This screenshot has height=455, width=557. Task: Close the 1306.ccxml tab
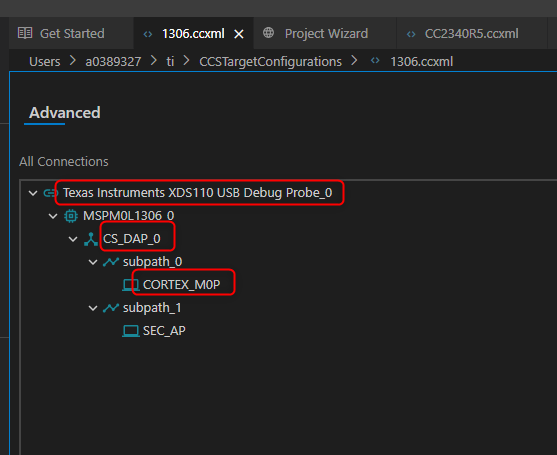pos(239,34)
